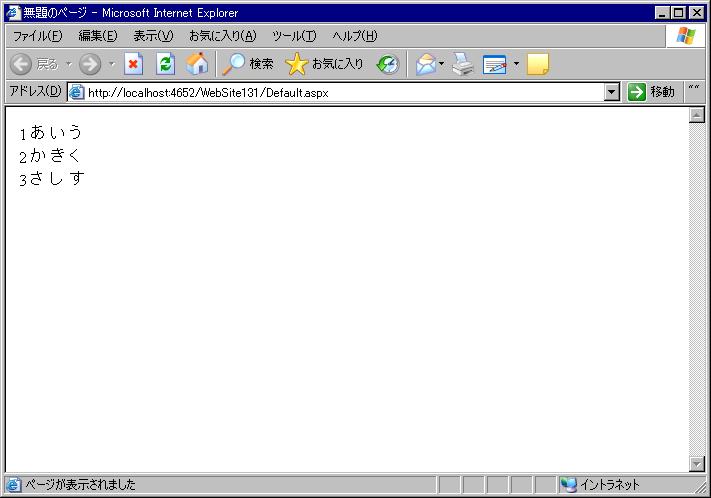This screenshot has height=498, width=711.
Task: Minimize the Internet Explorer window
Action: click(662, 13)
